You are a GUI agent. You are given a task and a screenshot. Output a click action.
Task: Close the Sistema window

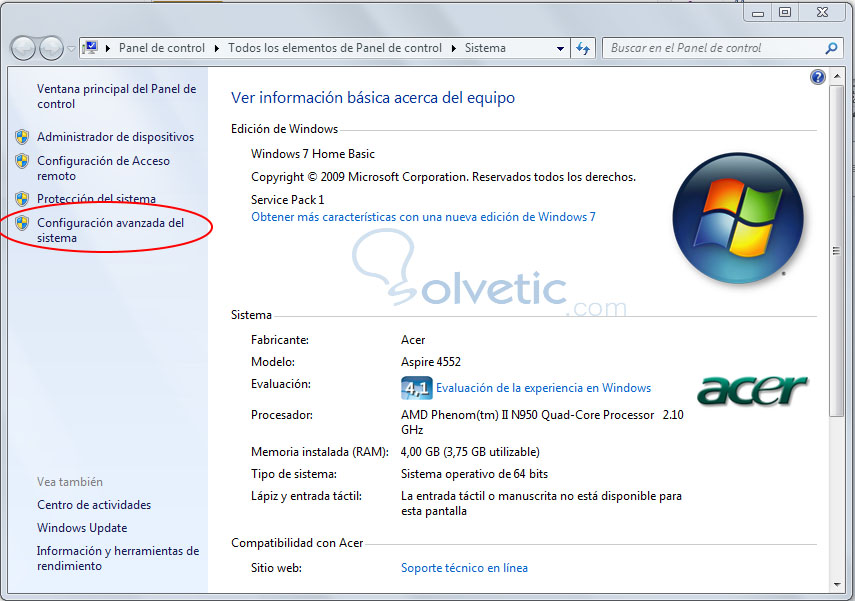[822, 13]
